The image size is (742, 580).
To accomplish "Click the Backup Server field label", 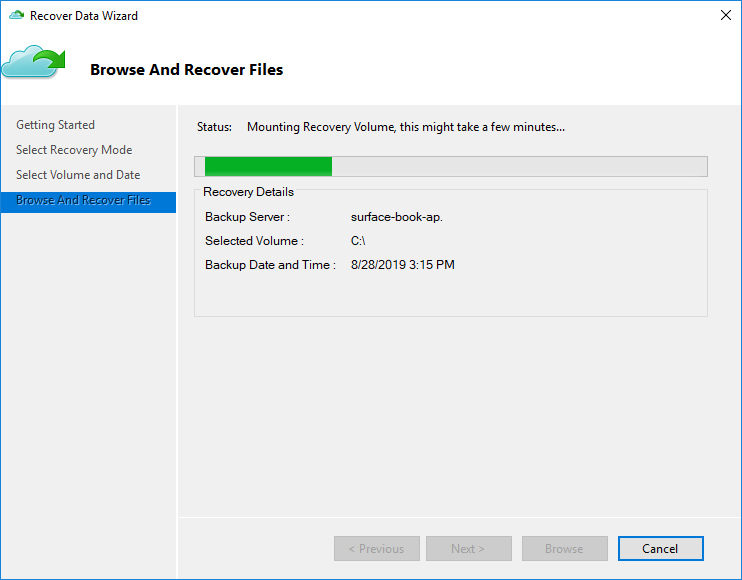I will pos(247,217).
